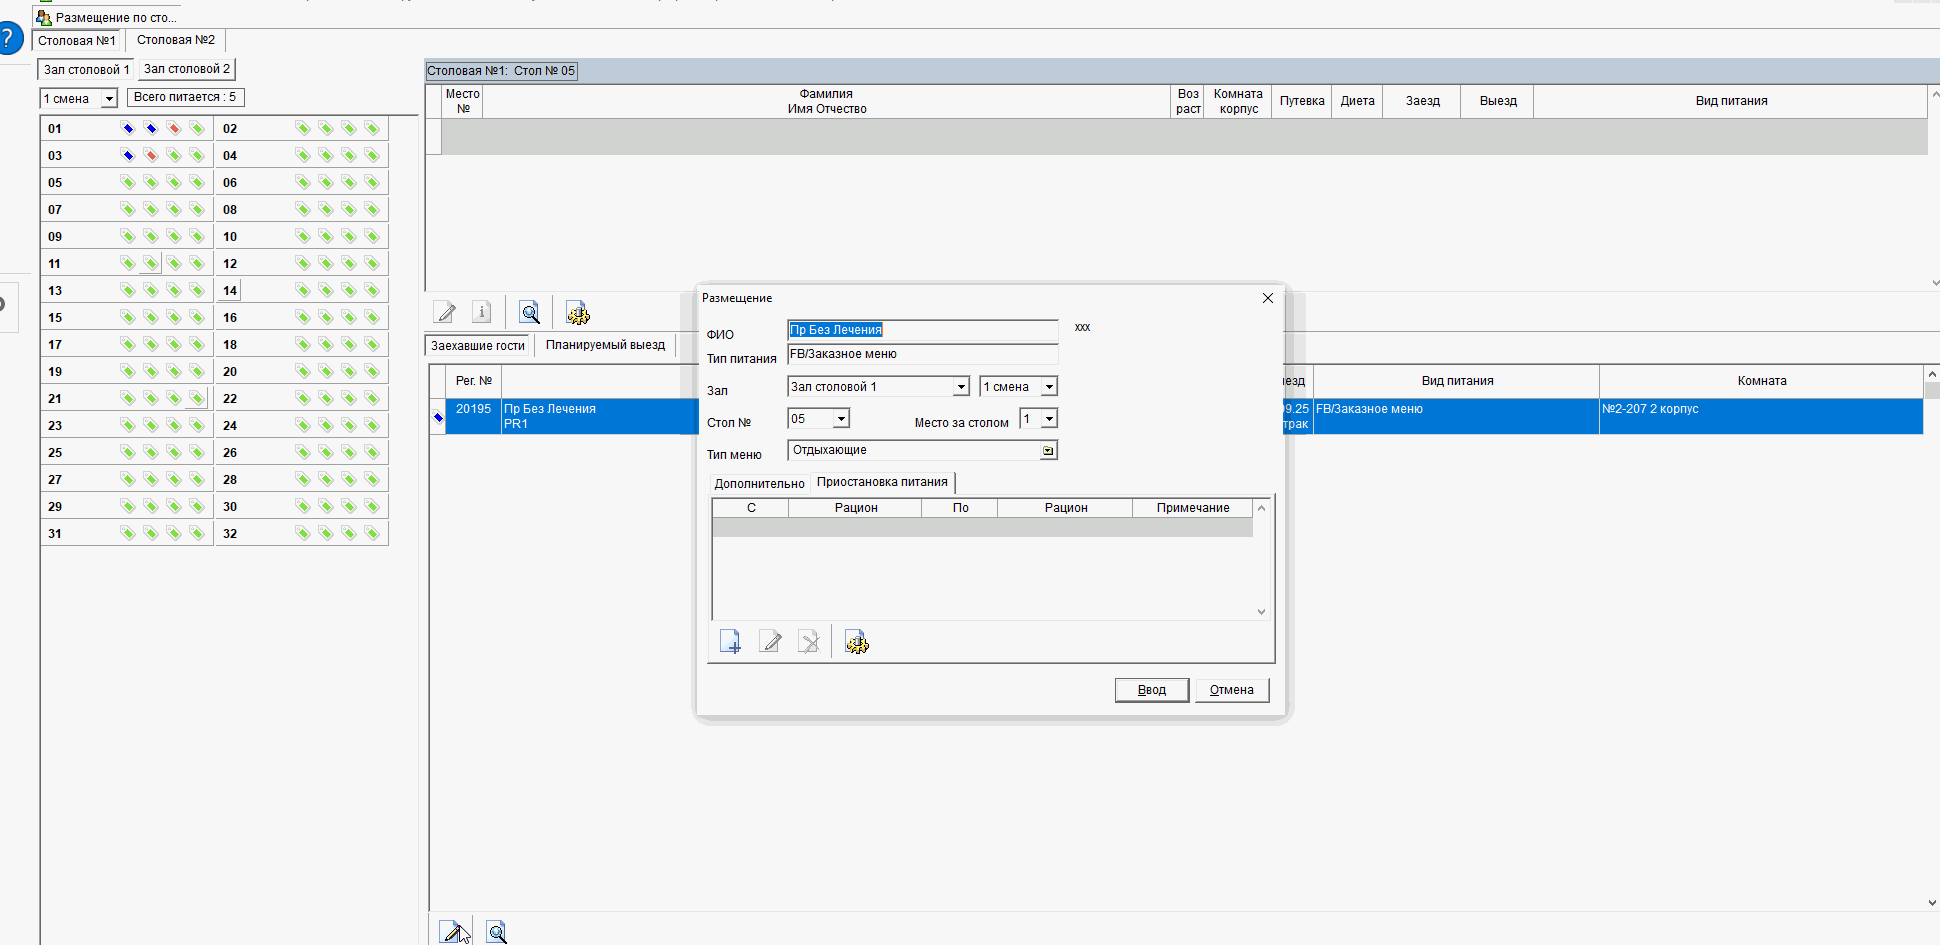
Task: Expand Зал столовой 1 combo box in dialog
Action: pos(960,387)
